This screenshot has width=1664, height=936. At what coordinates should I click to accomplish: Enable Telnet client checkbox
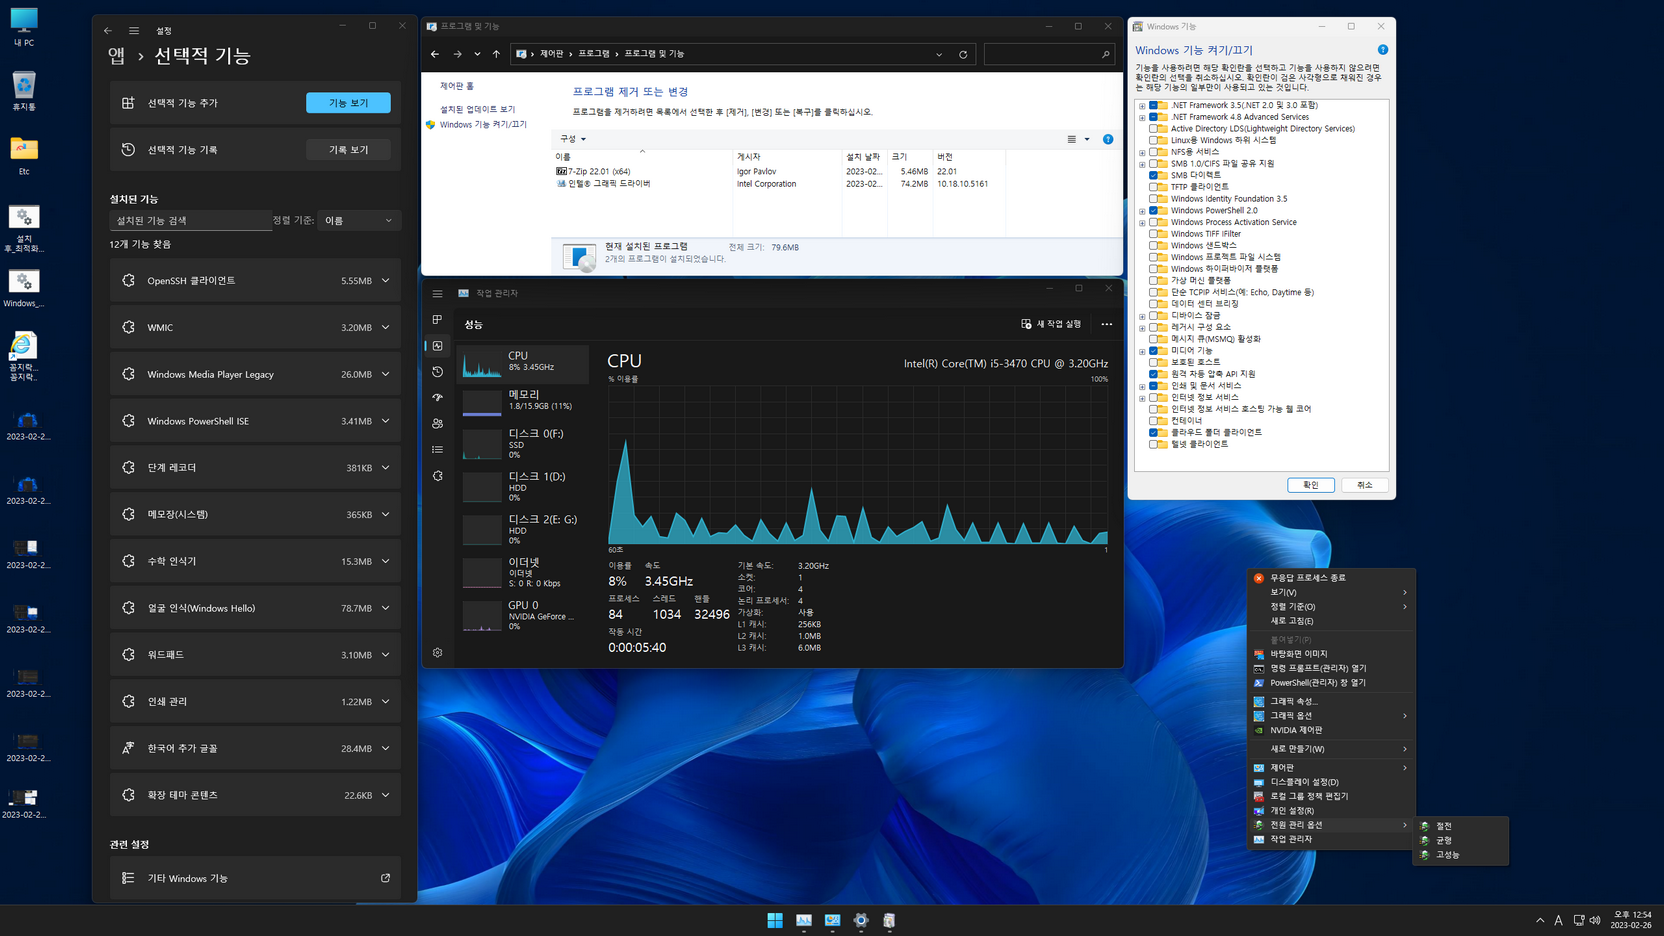coord(1153,444)
